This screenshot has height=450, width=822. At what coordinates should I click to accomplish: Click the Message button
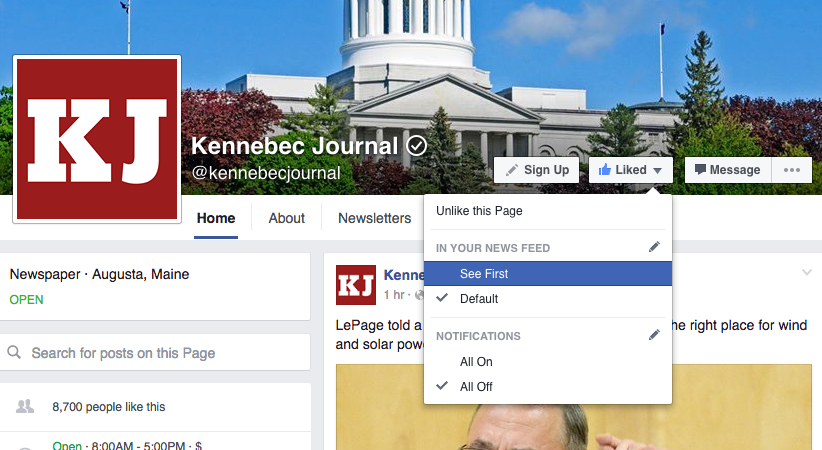727,170
